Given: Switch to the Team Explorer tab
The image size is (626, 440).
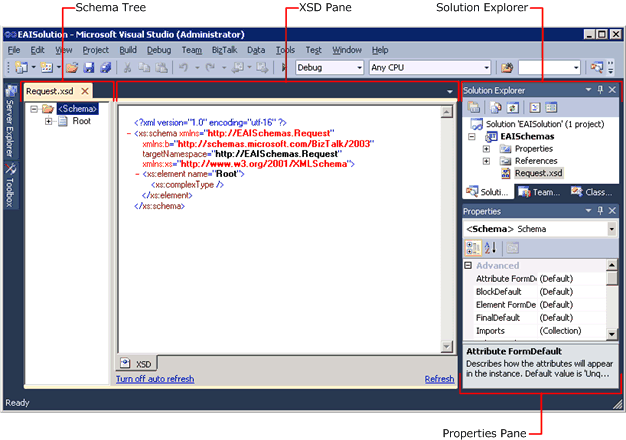Looking at the screenshot, I should tap(540, 192).
